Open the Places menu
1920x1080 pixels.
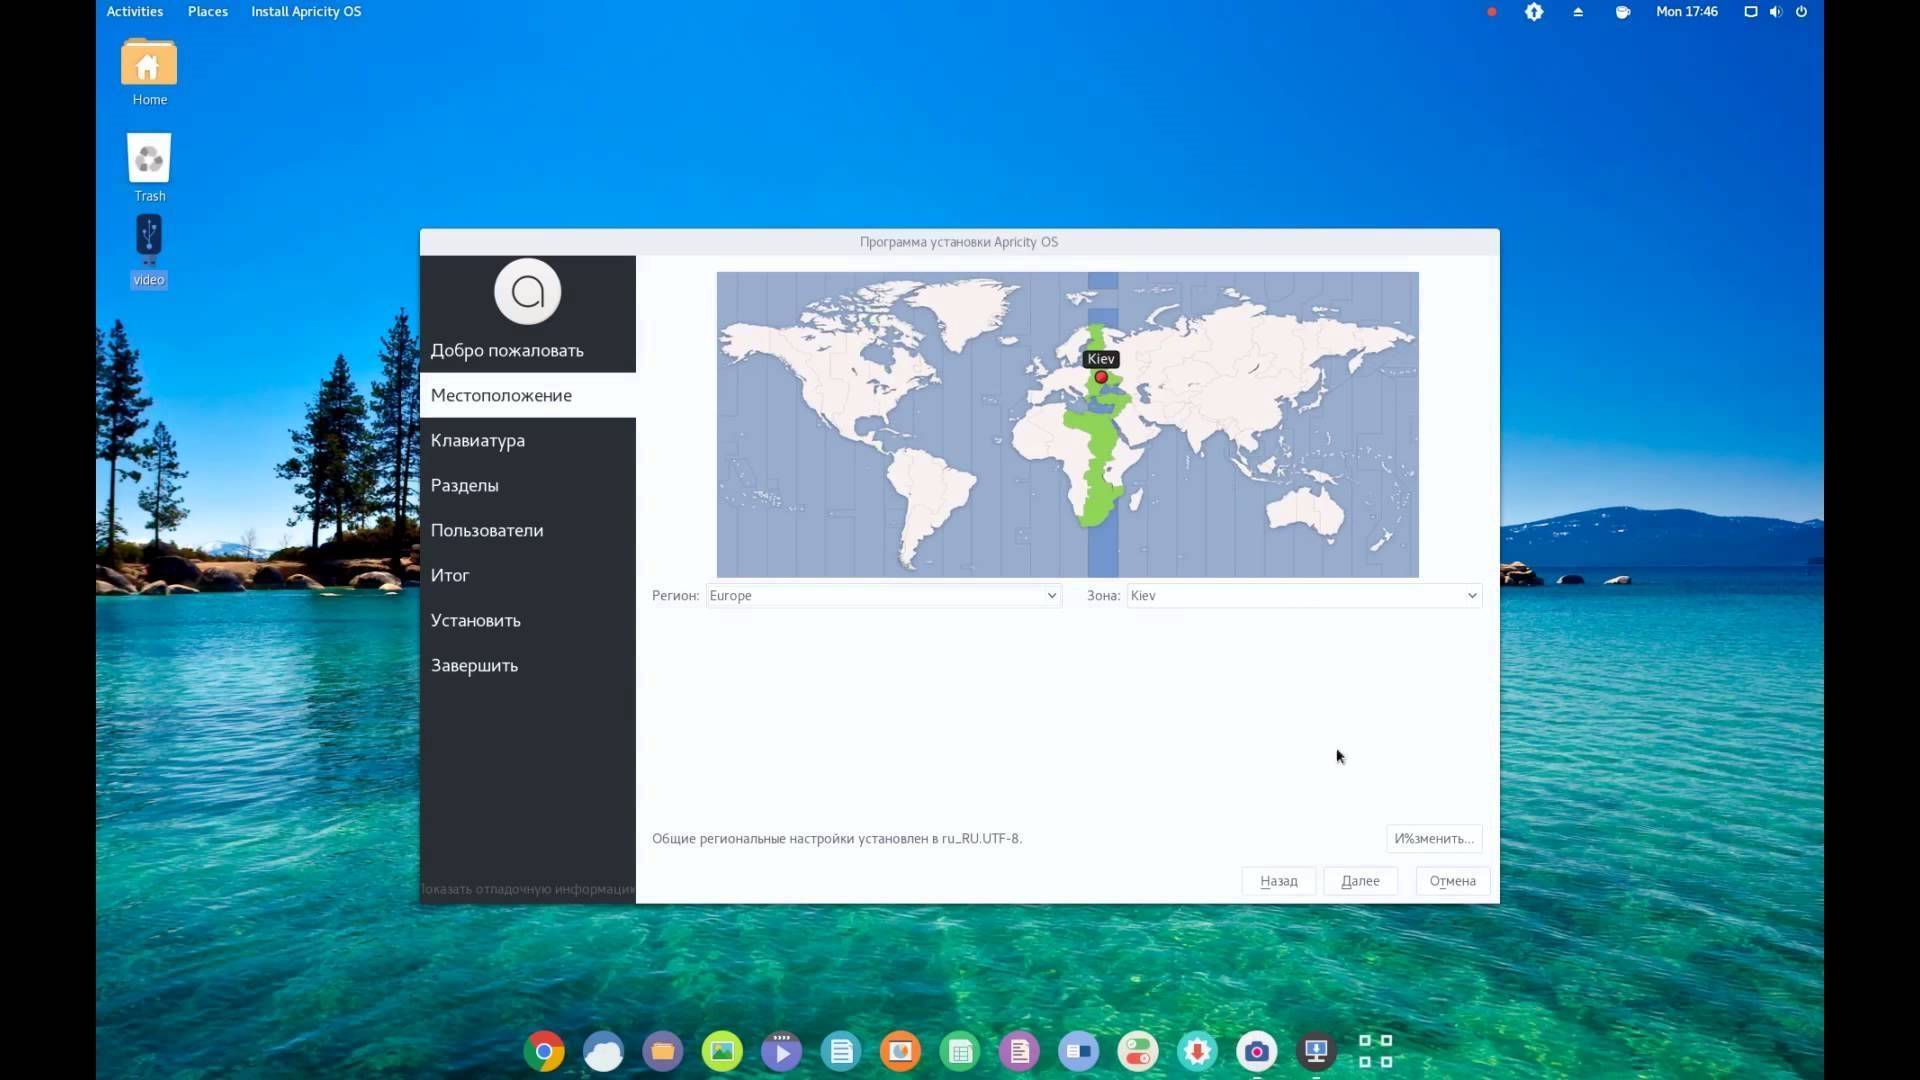pyautogui.click(x=208, y=12)
